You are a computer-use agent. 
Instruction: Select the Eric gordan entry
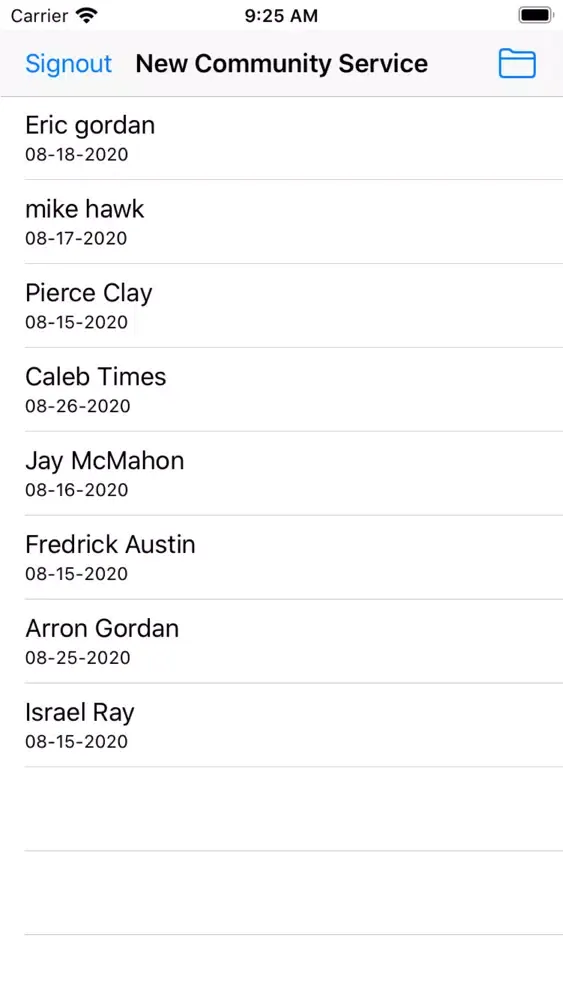tap(281, 138)
